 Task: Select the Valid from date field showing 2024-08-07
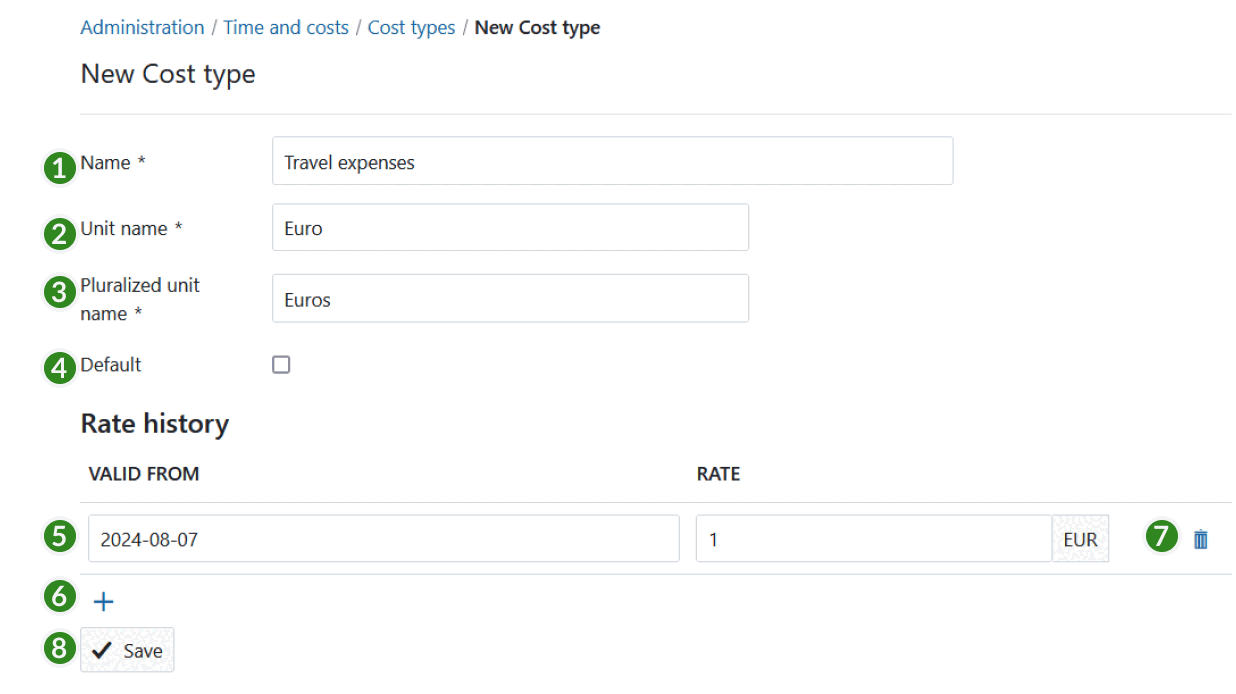[384, 538]
